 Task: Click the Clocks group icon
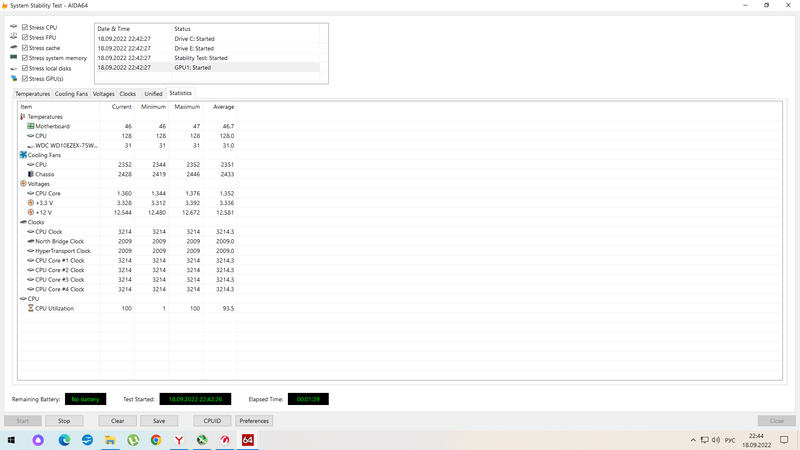pos(23,222)
